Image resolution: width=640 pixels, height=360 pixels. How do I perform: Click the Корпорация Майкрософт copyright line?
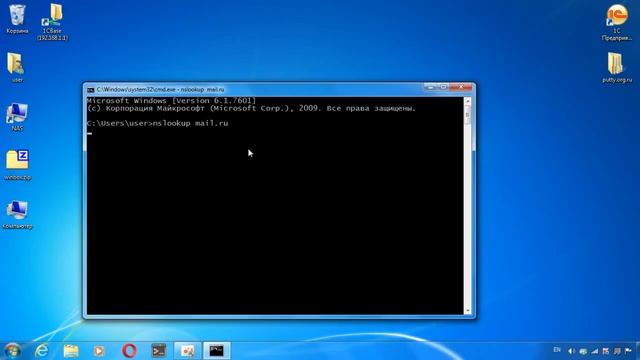click(x=251, y=109)
